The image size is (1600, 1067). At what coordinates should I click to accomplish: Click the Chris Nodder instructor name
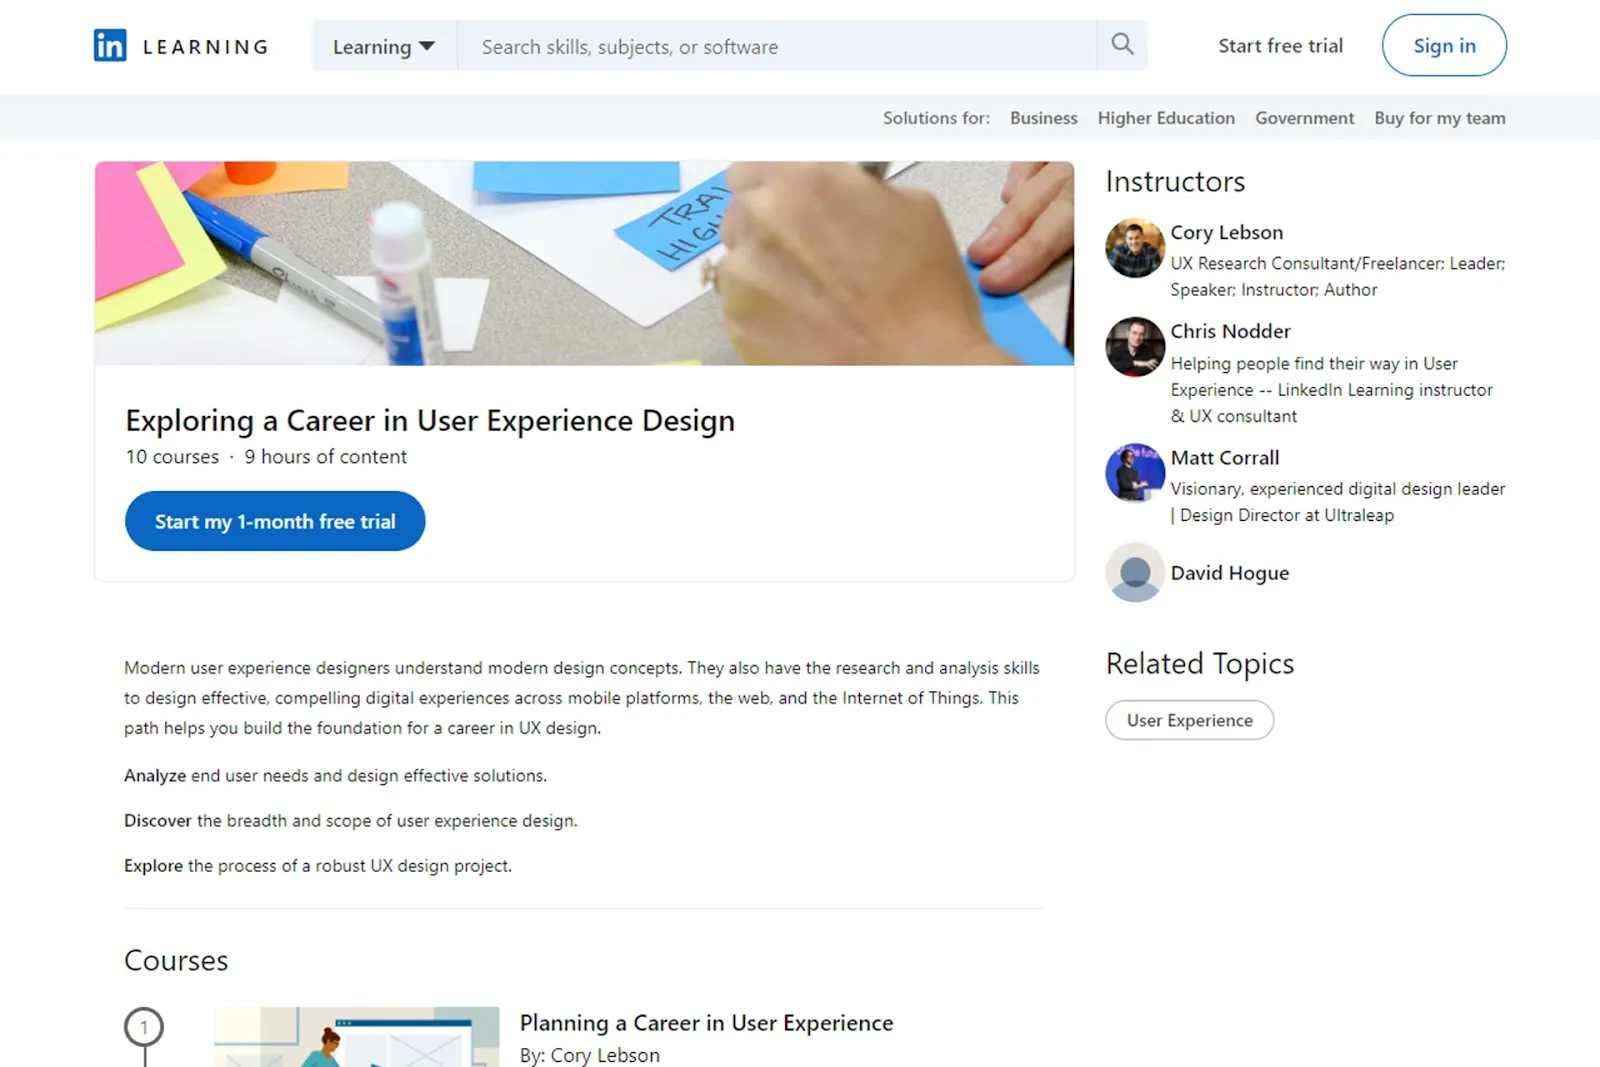[1230, 331]
